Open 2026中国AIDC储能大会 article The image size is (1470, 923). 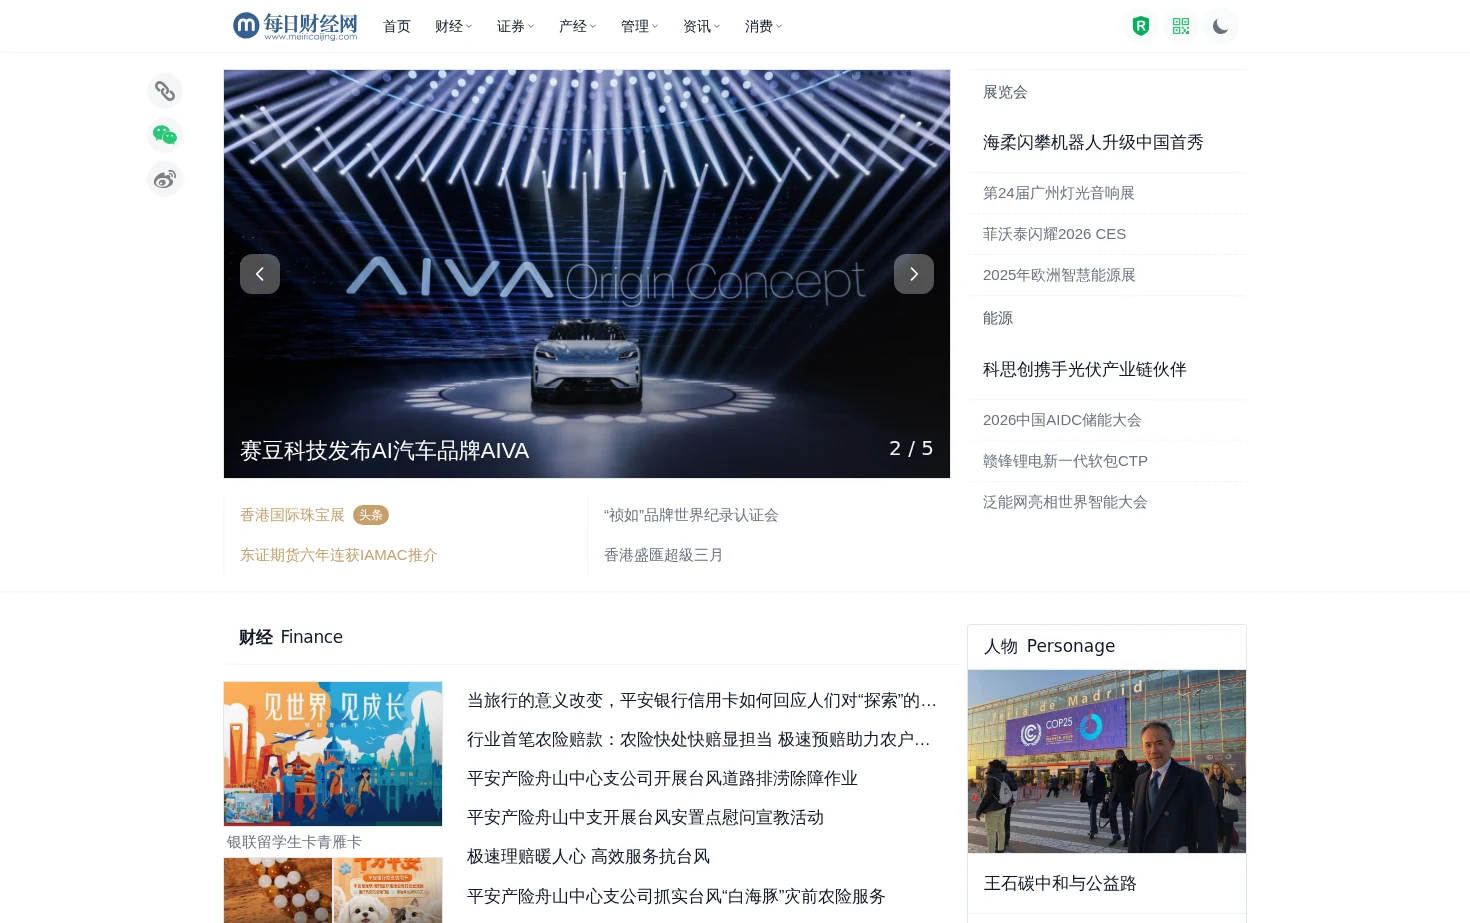(x=1062, y=420)
